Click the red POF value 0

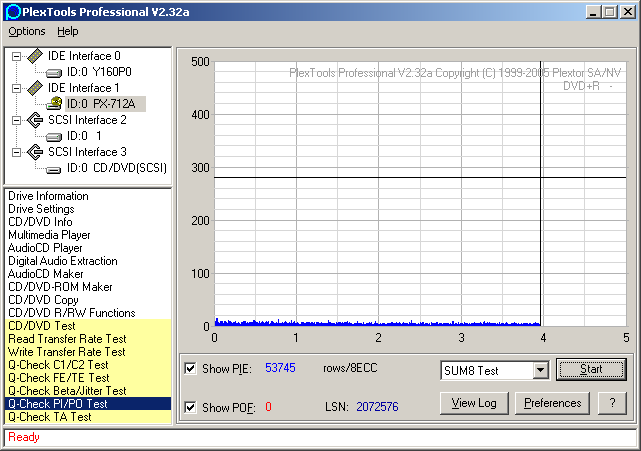point(268,407)
